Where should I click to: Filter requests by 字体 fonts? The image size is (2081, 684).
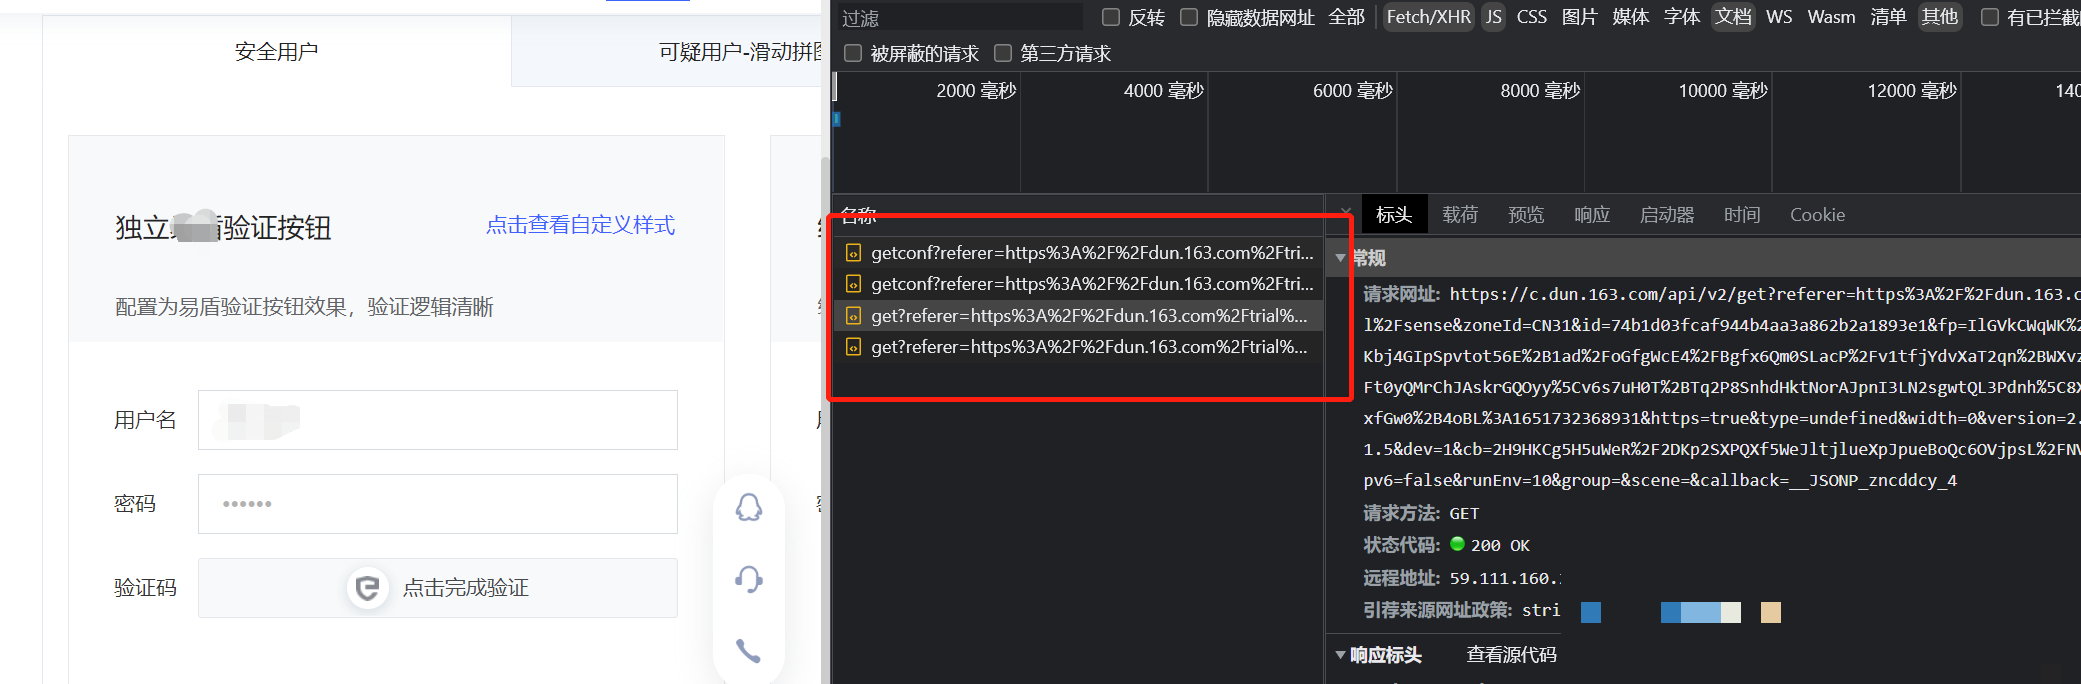(1682, 17)
